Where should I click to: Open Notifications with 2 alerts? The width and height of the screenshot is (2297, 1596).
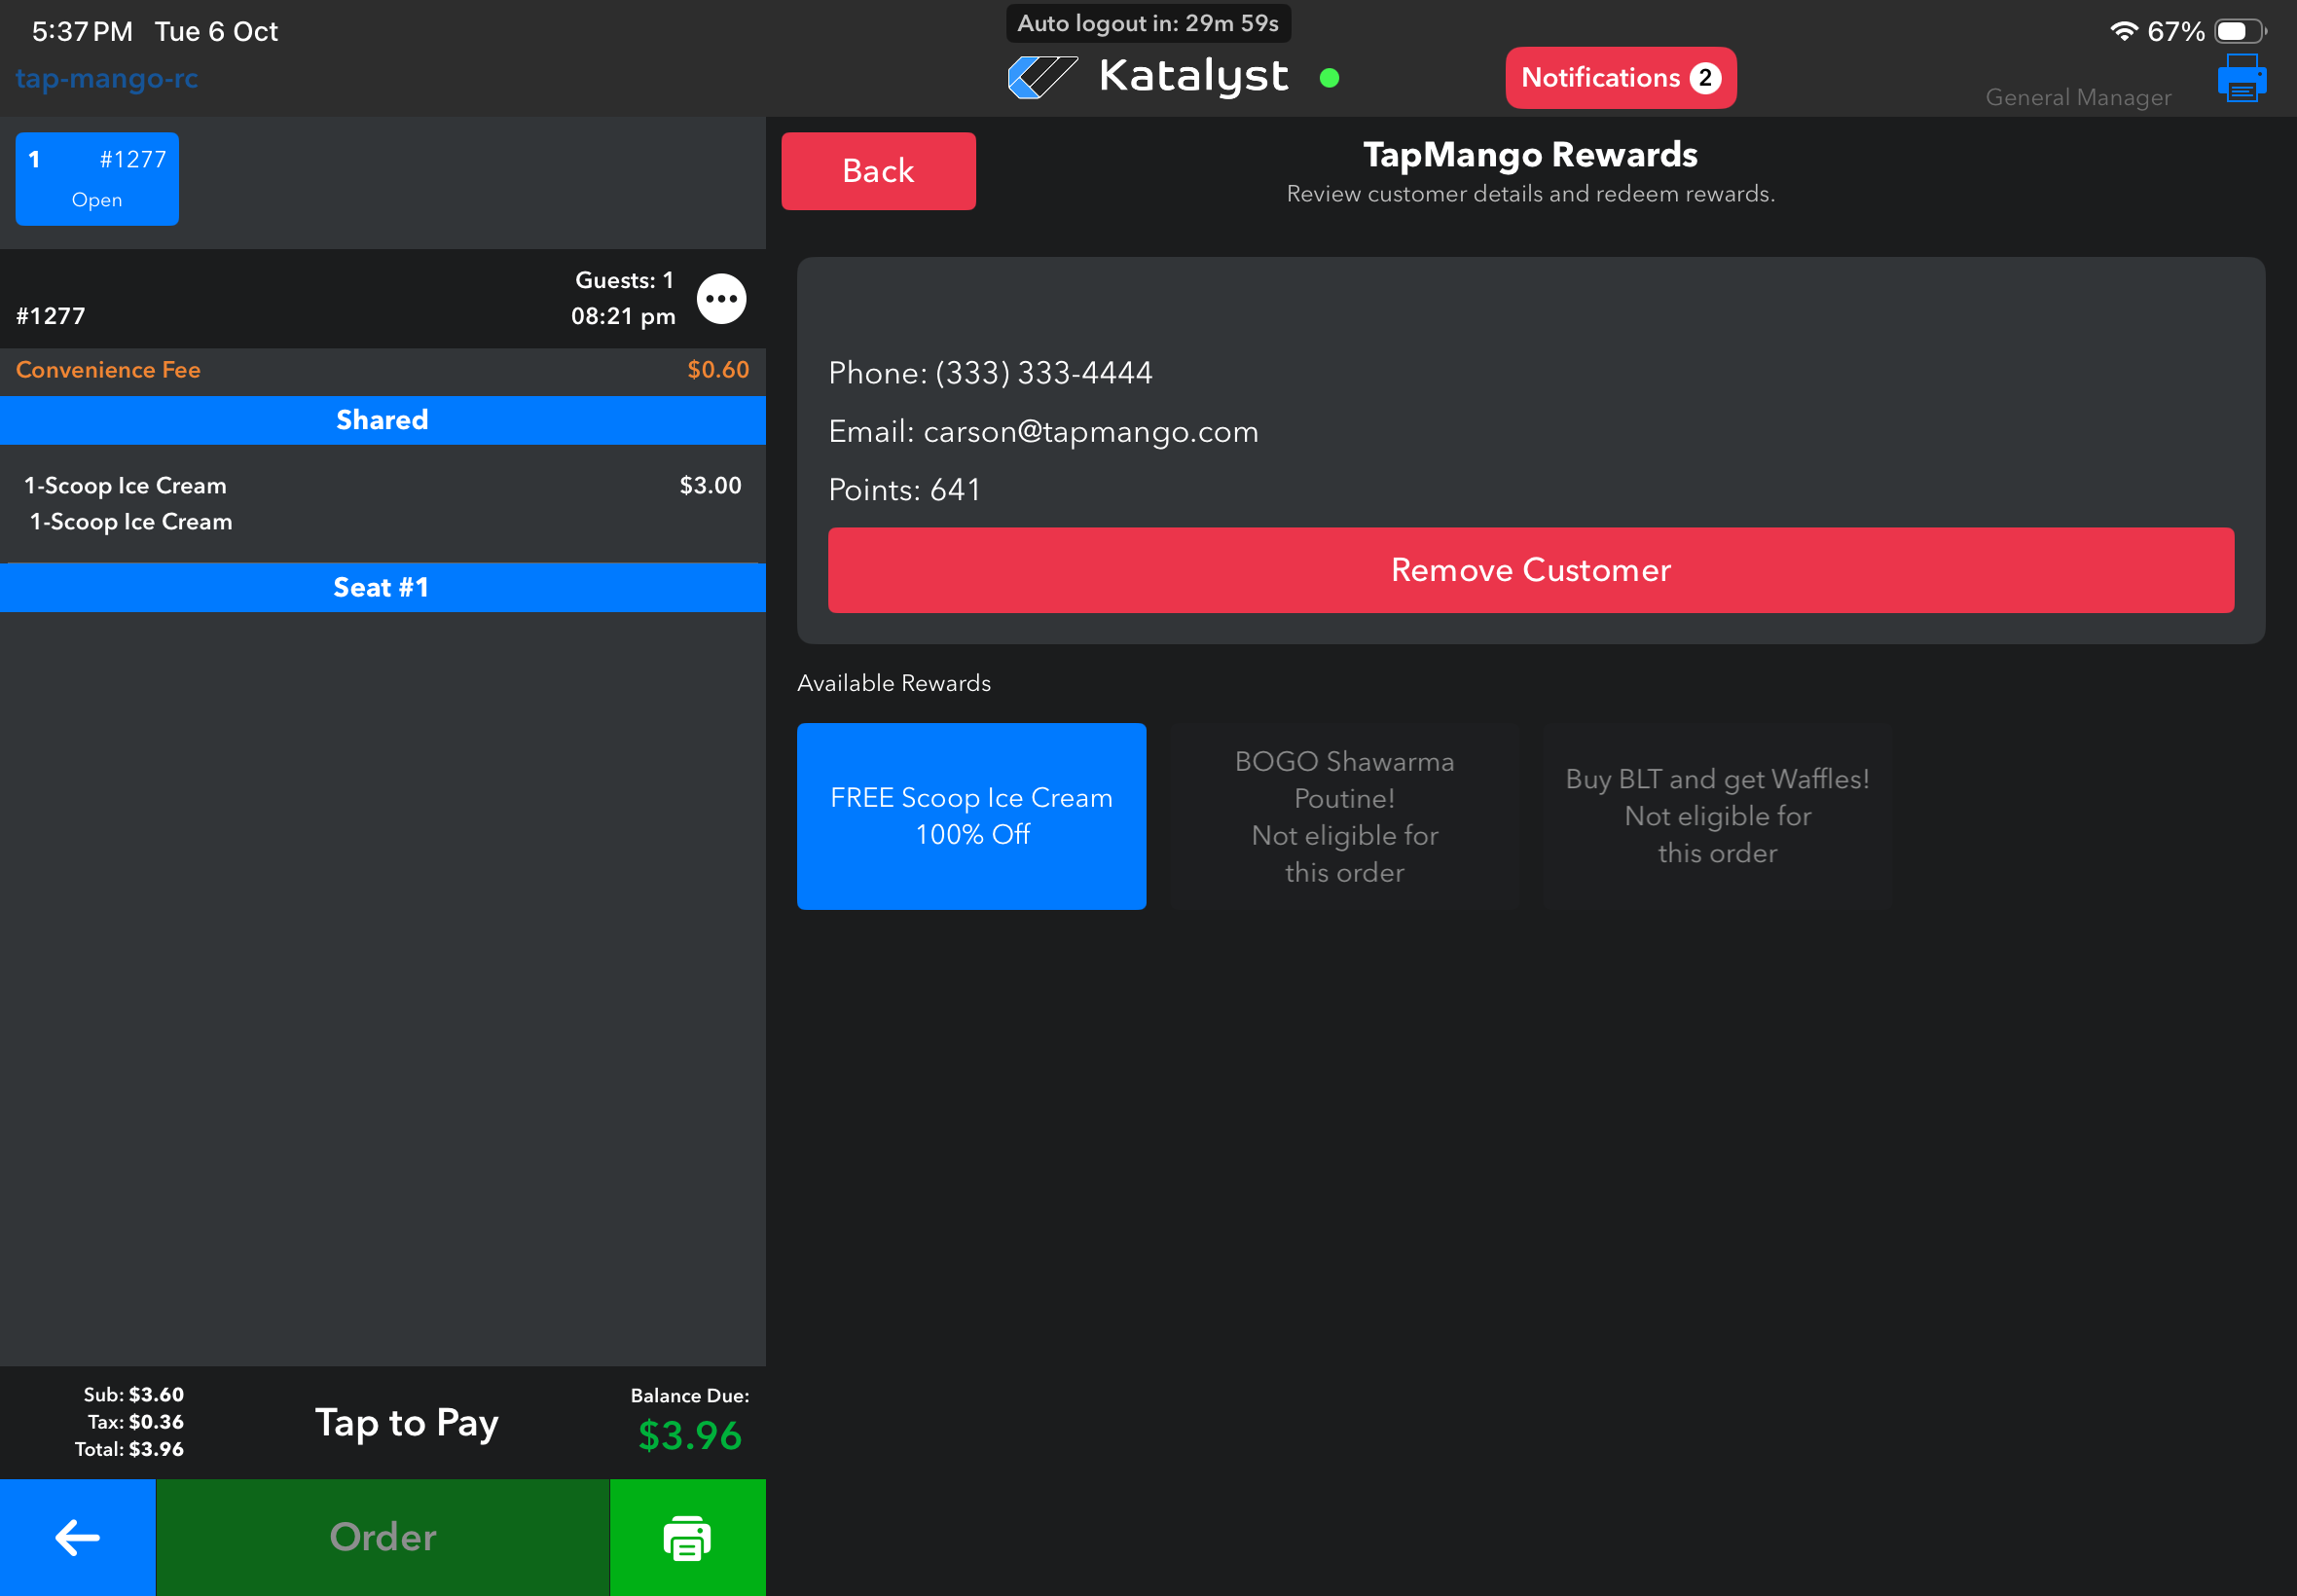coord(1621,78)
